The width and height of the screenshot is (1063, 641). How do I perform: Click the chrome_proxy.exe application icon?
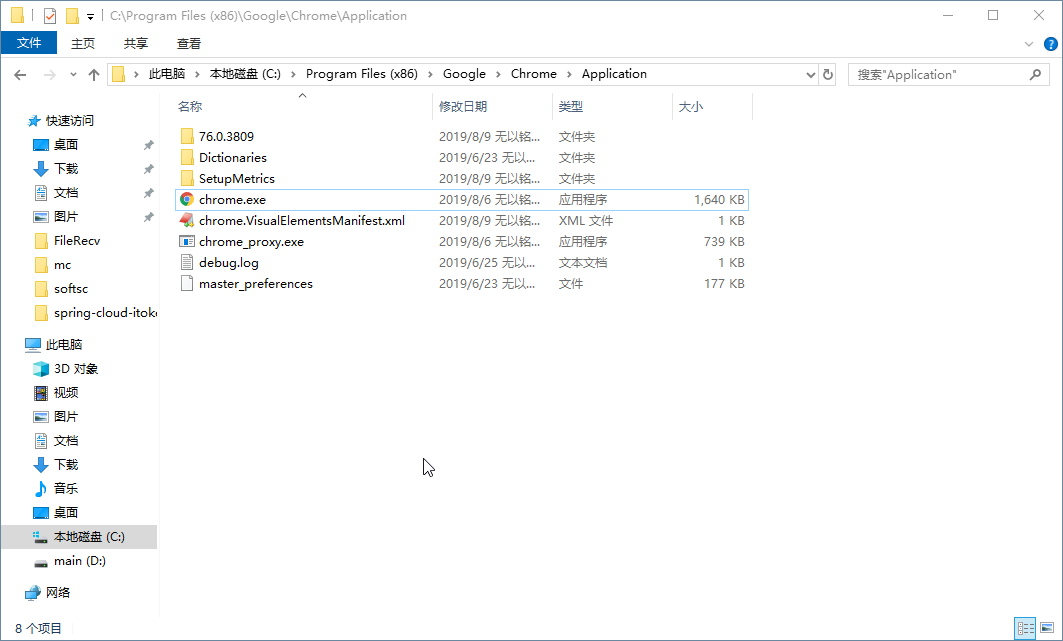(186, 241)
